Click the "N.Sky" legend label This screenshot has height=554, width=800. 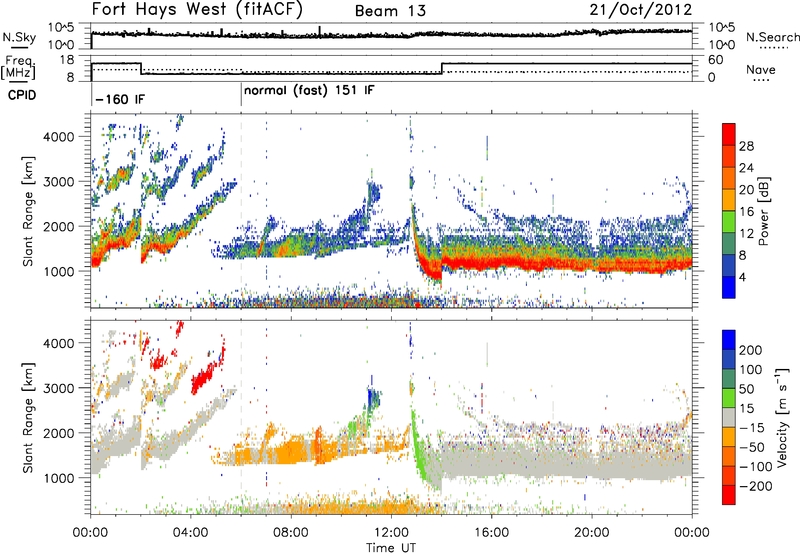pos(19,37)
